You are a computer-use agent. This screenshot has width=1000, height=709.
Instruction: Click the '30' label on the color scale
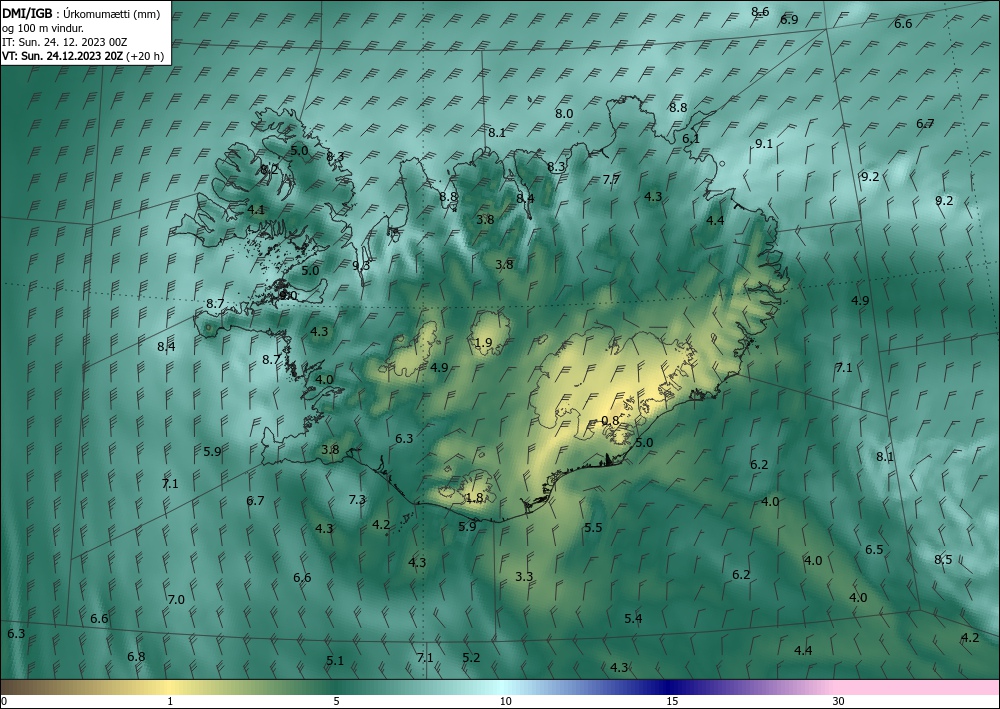(x=838, y=702)
